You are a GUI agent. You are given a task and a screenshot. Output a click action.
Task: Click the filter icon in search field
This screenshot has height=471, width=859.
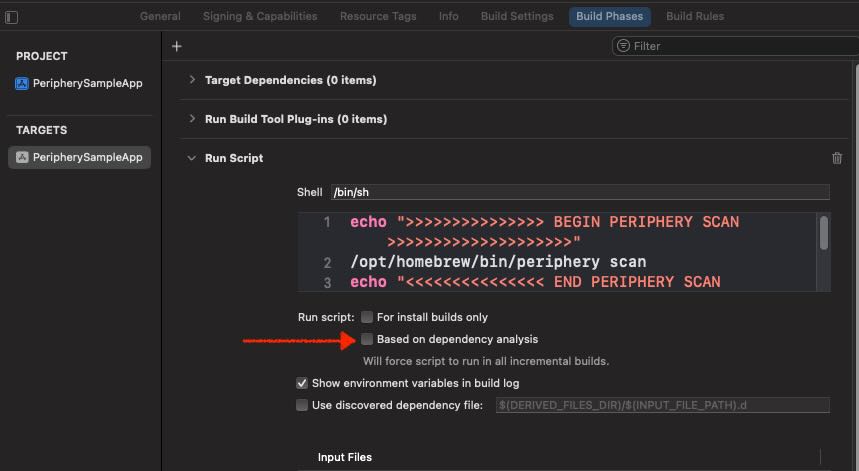point(623,46)
